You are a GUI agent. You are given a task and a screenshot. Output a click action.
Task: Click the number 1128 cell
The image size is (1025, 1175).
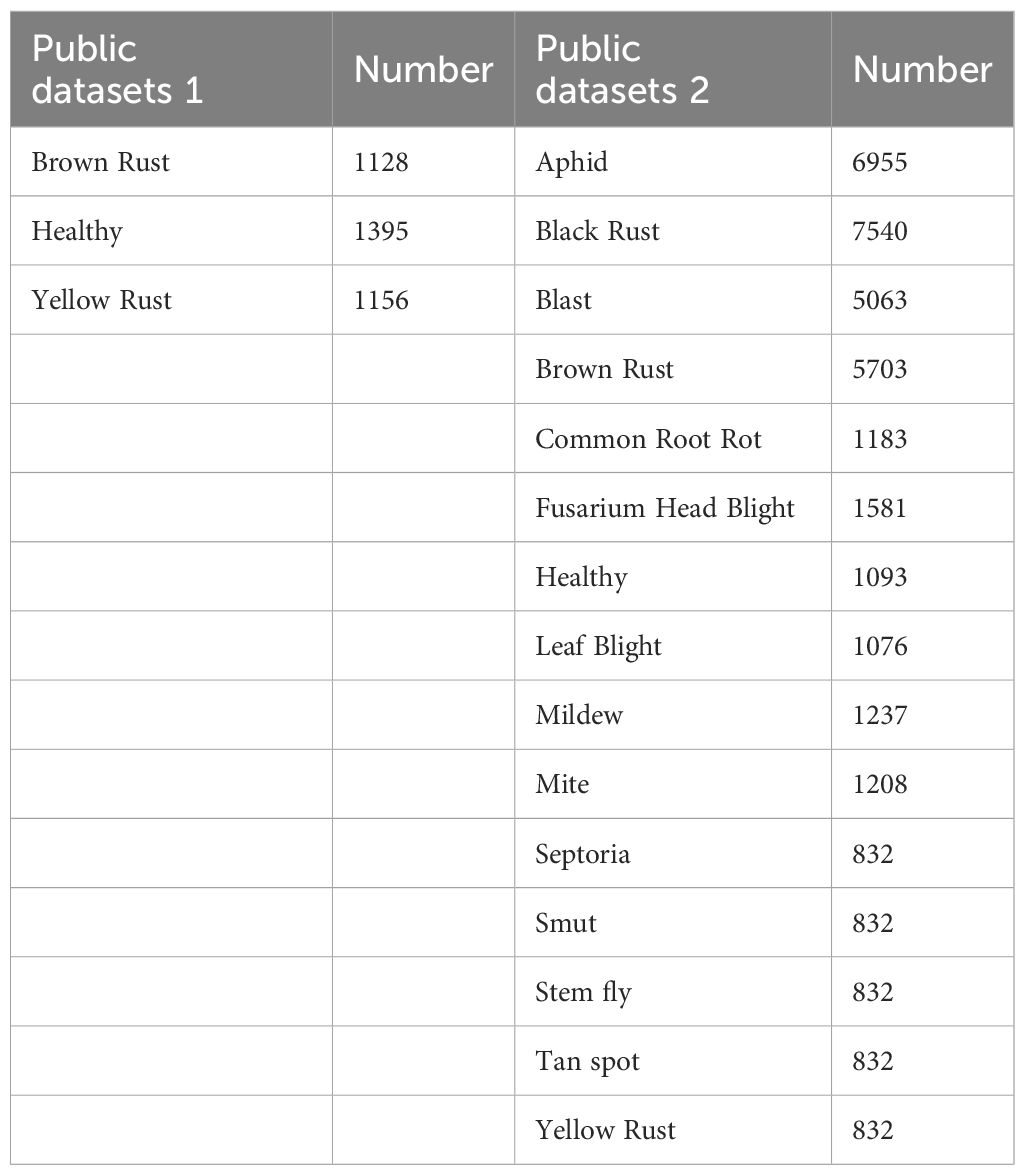click(381, 162)
